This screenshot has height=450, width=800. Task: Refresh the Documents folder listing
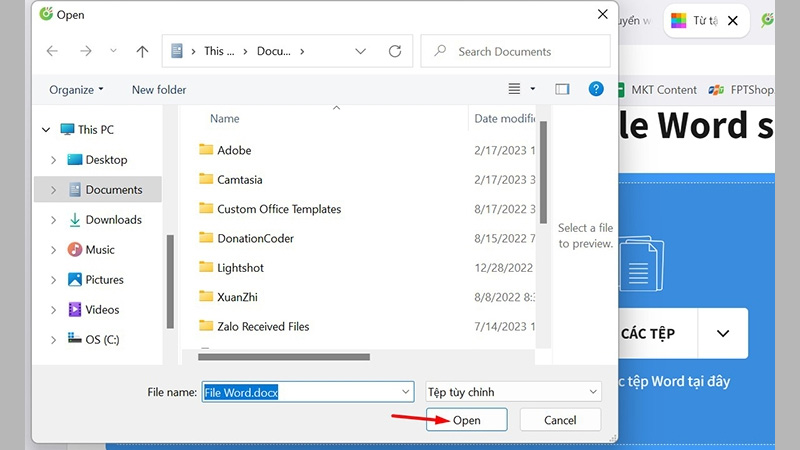[395, 51]
